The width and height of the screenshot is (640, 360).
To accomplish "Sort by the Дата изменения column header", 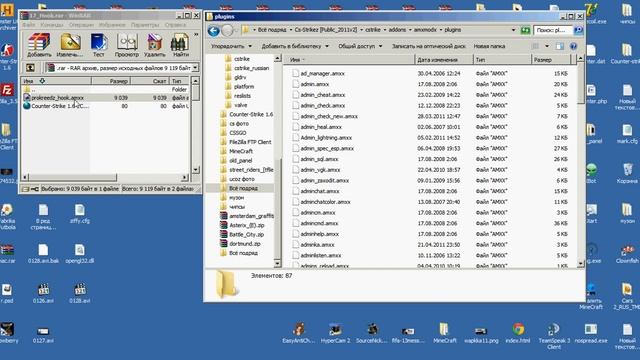I will pyautogui.click(x=443, y=60).
